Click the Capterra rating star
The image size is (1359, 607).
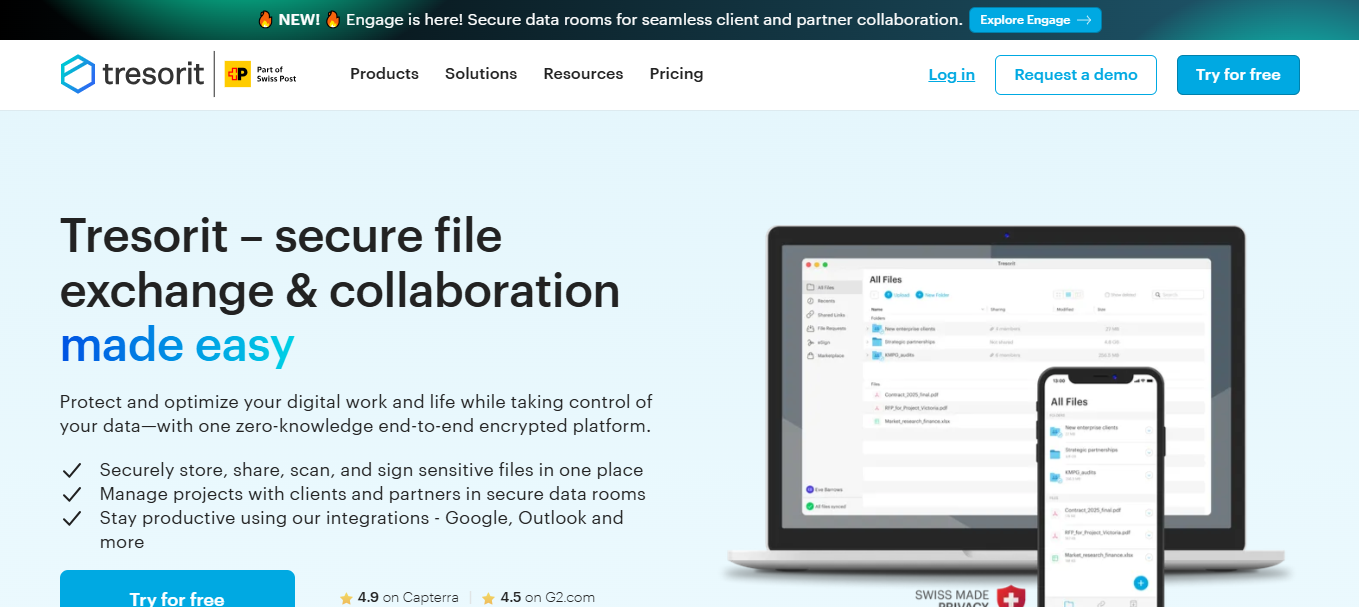346,598
